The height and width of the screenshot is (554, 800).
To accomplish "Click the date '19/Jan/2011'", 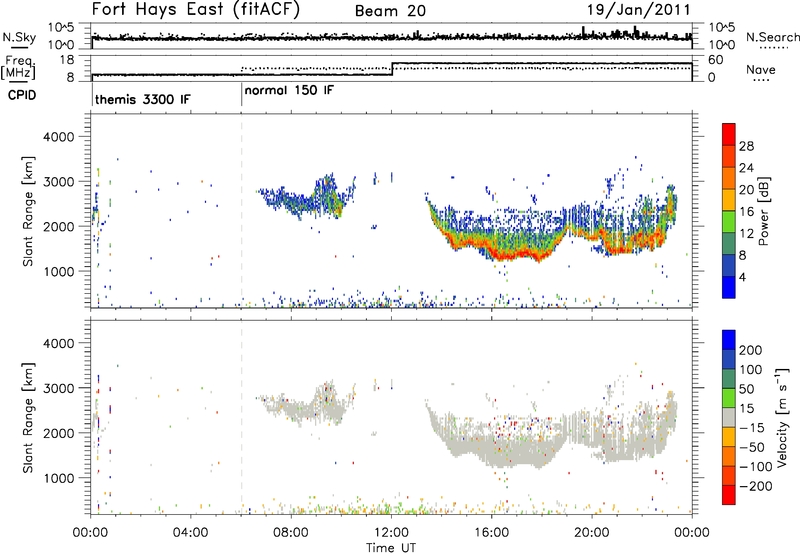I will (x=639, y=9).
